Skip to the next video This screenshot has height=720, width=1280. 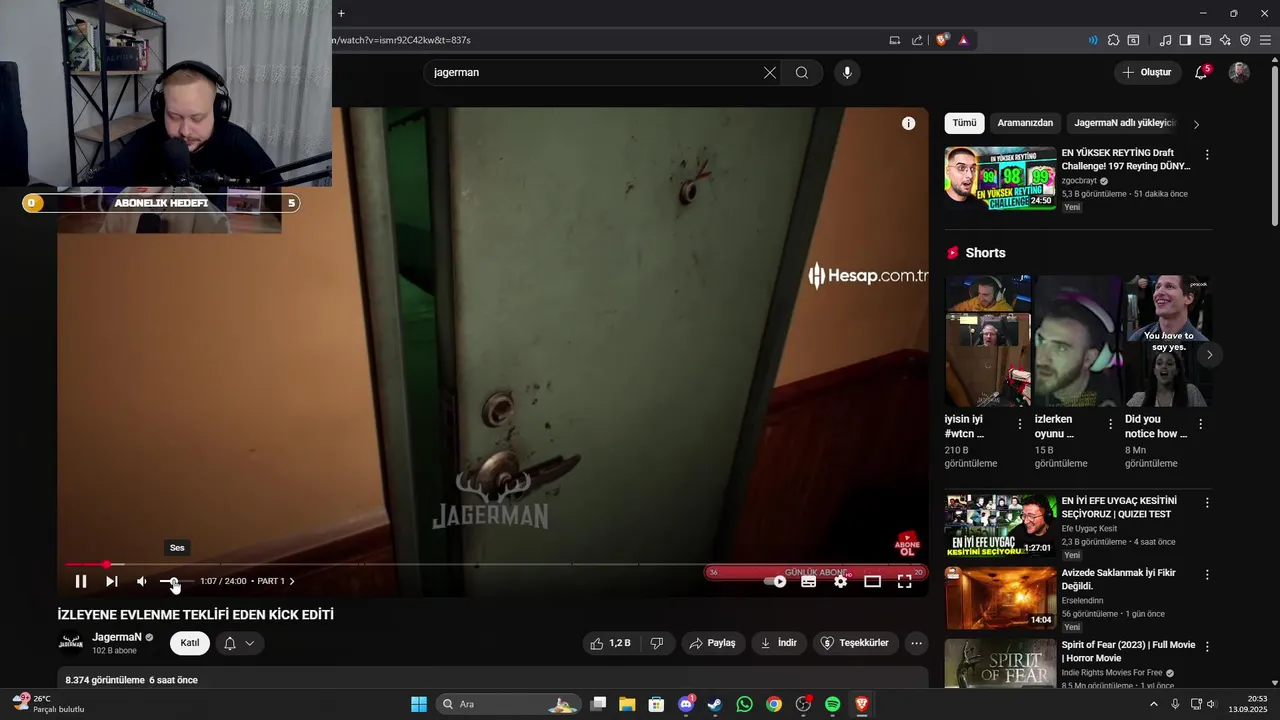(112, 581)
